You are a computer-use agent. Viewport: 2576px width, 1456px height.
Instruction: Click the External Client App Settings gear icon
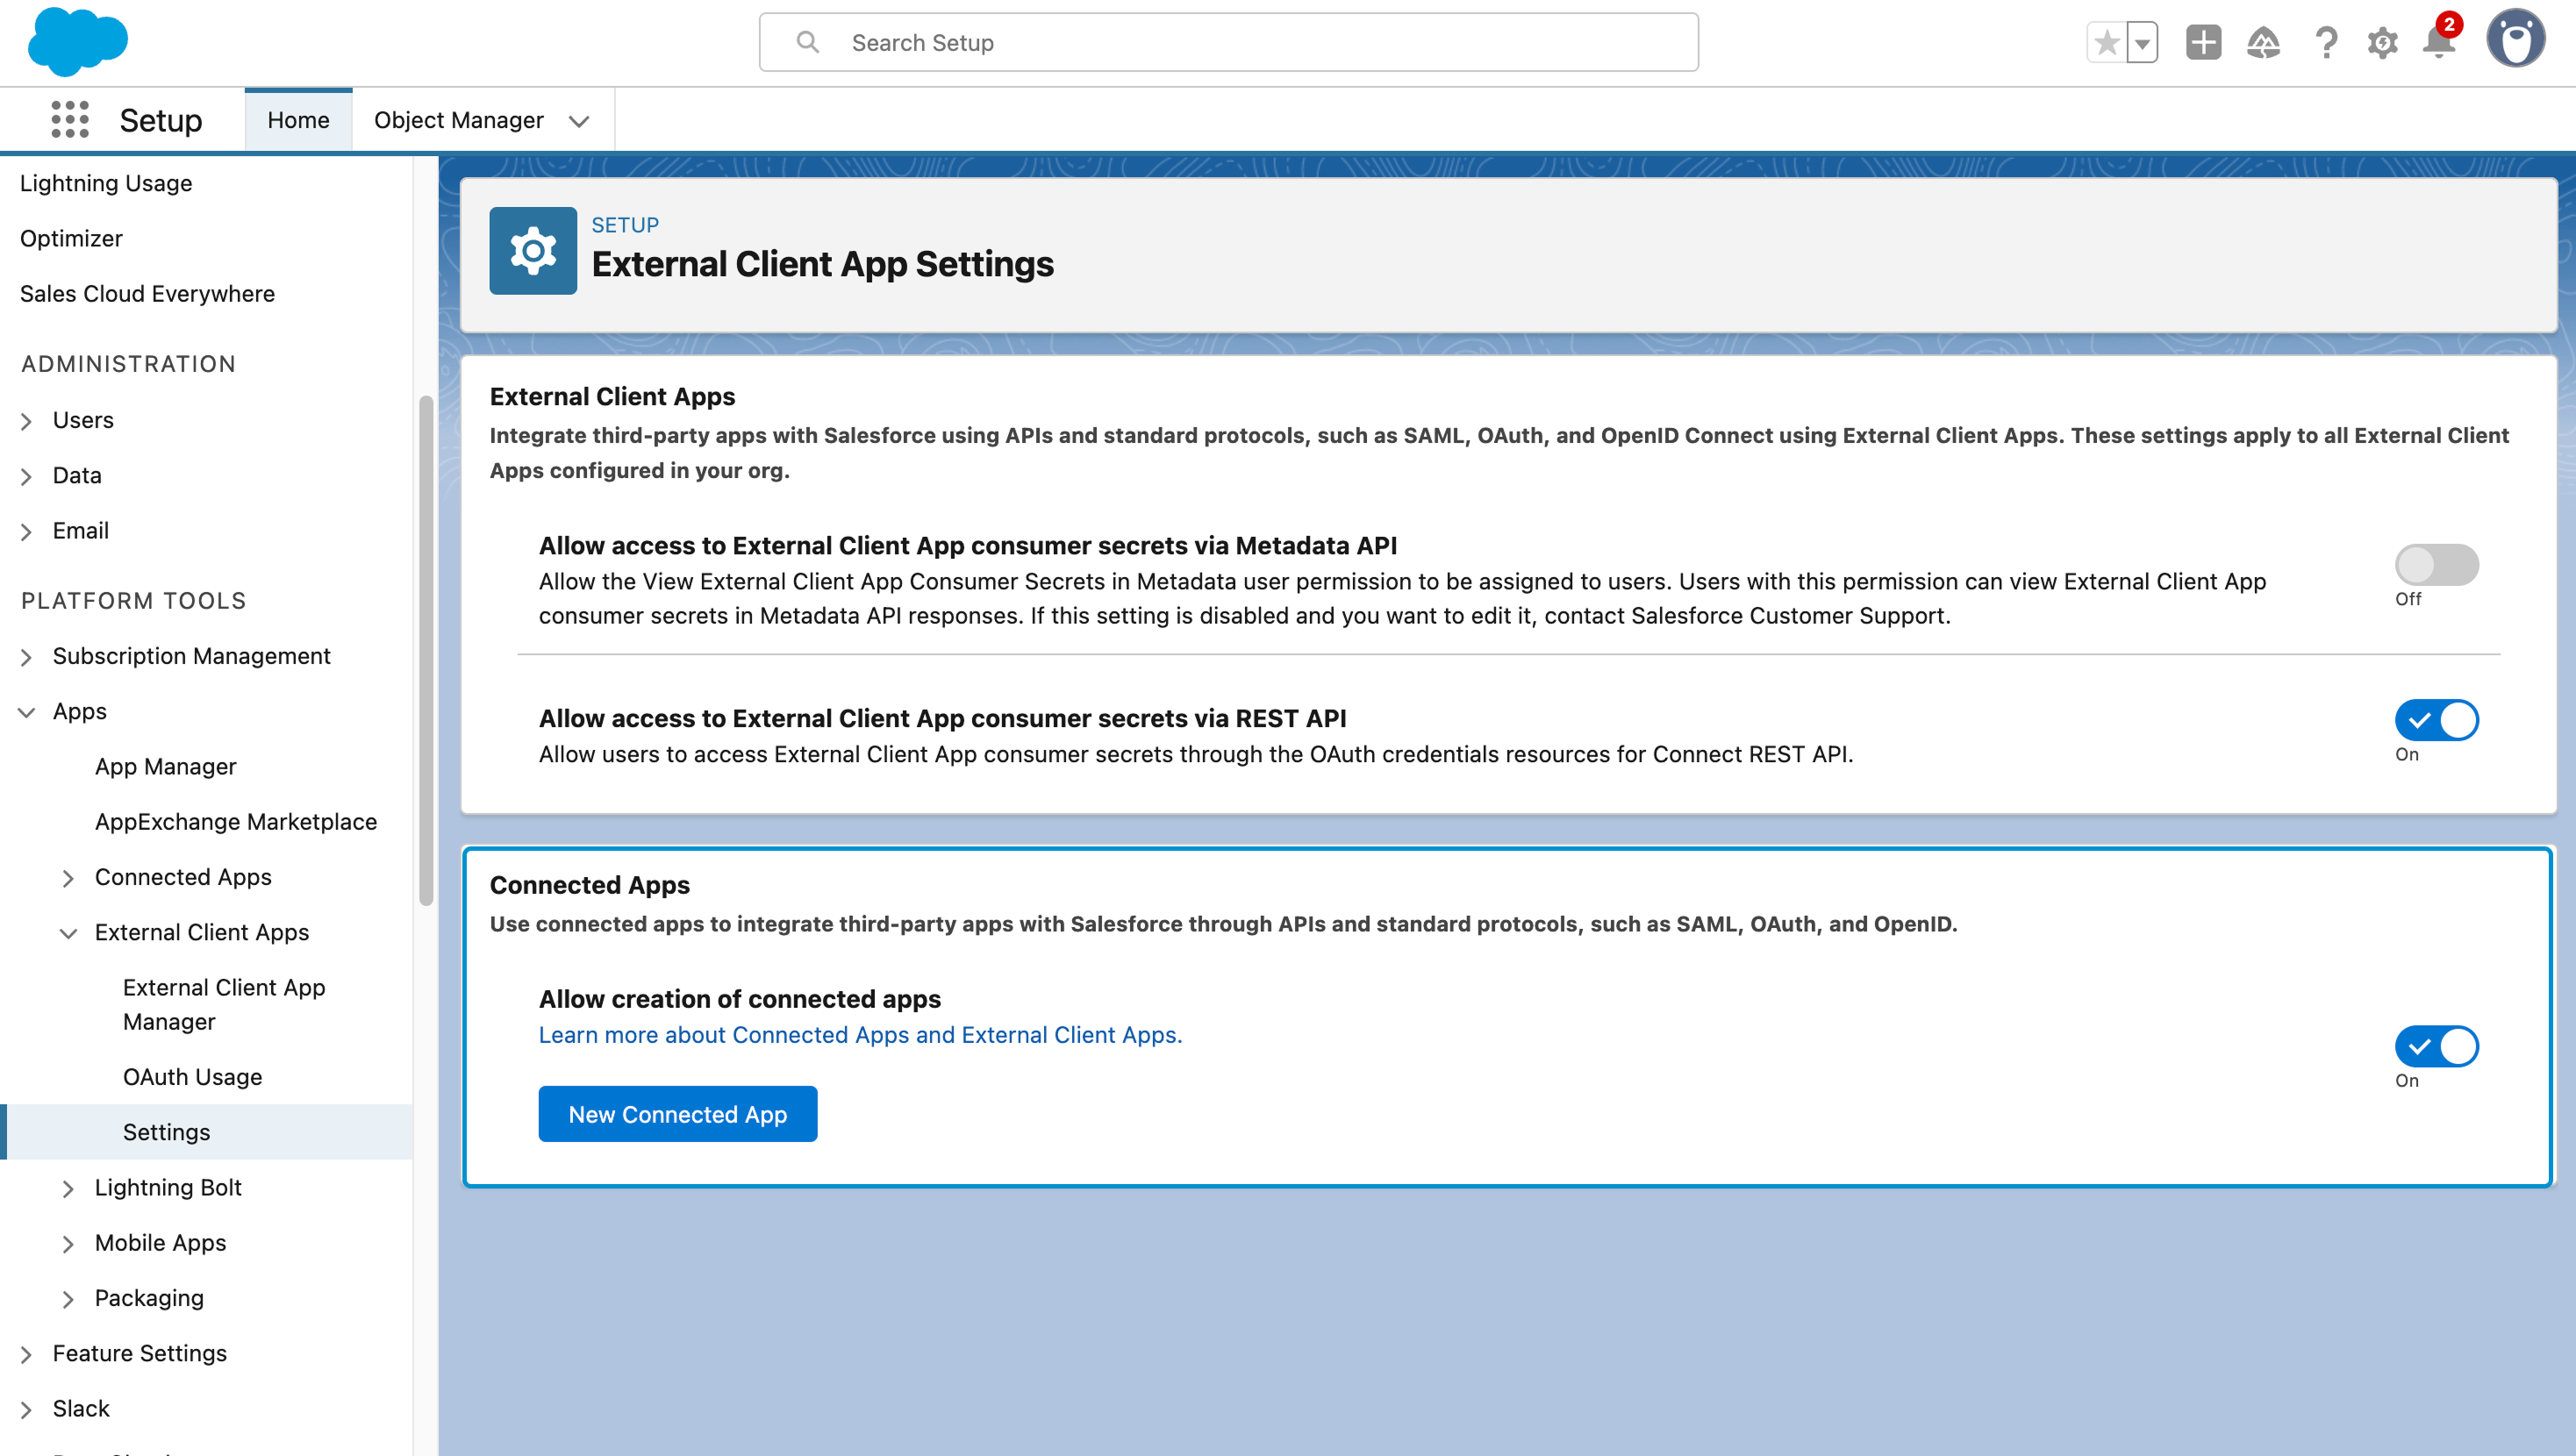(533, 251)
